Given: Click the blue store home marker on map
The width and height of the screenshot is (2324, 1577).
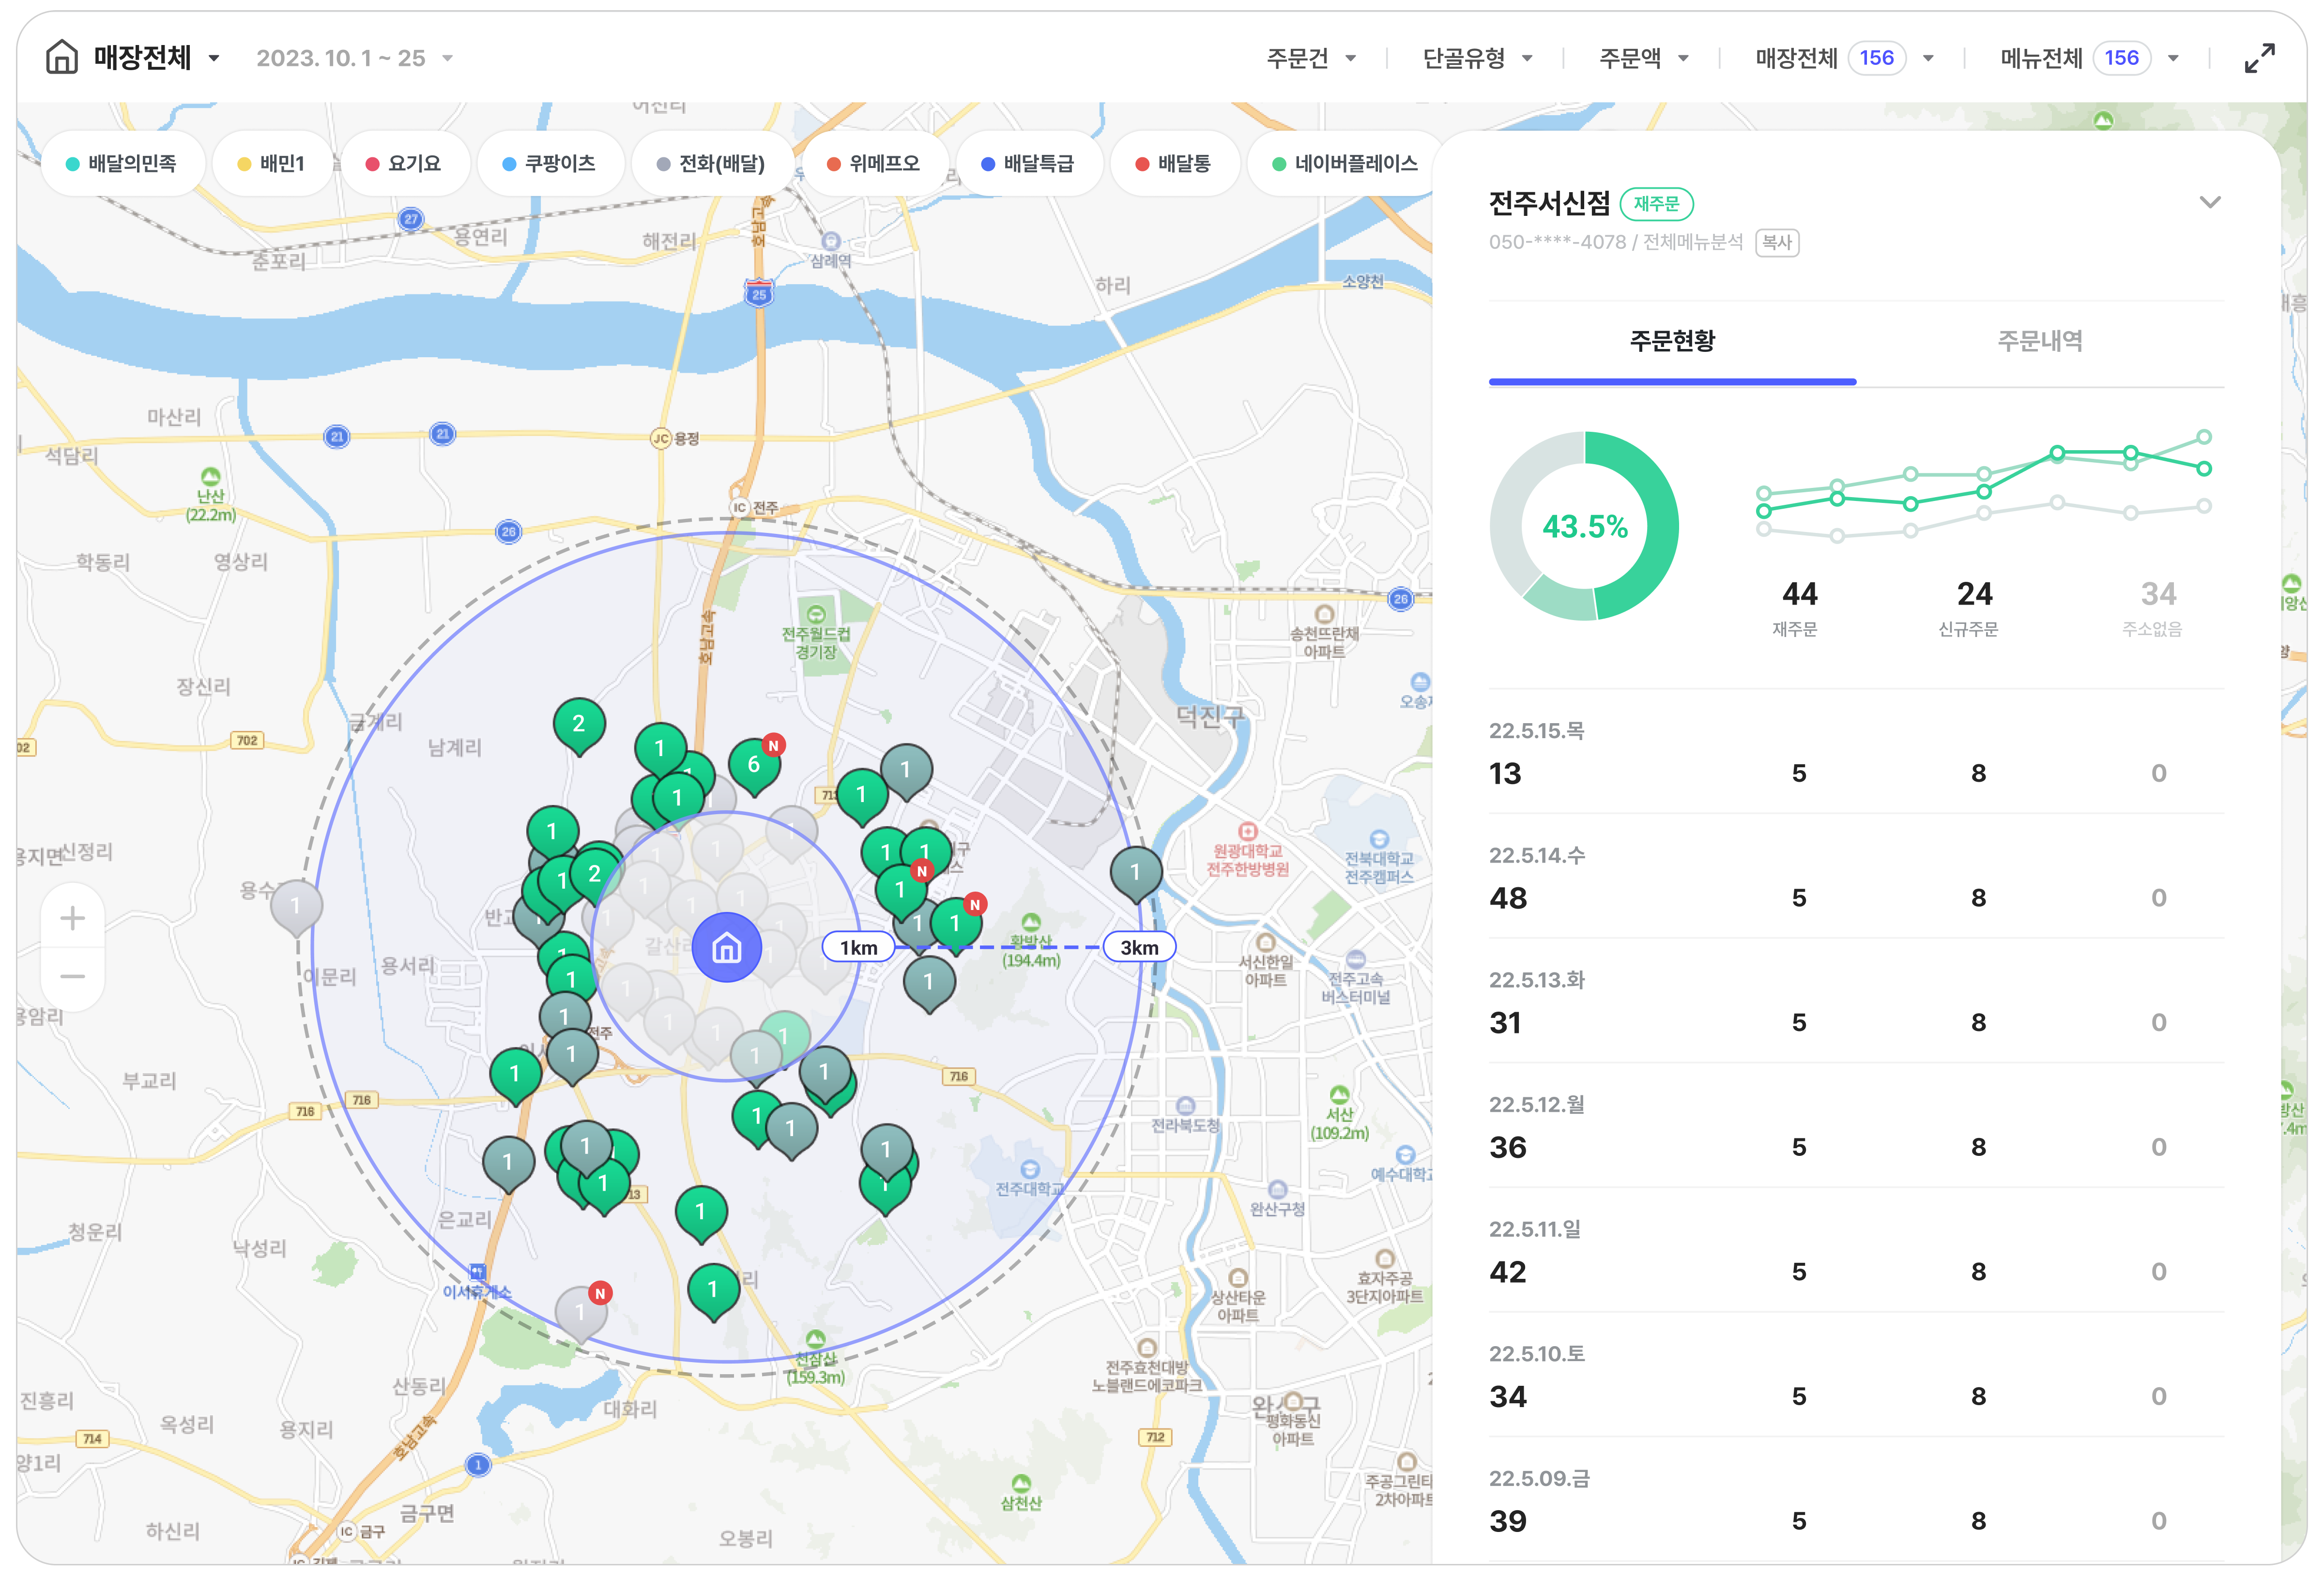Looking at the screenshot, I should [727, 947].
